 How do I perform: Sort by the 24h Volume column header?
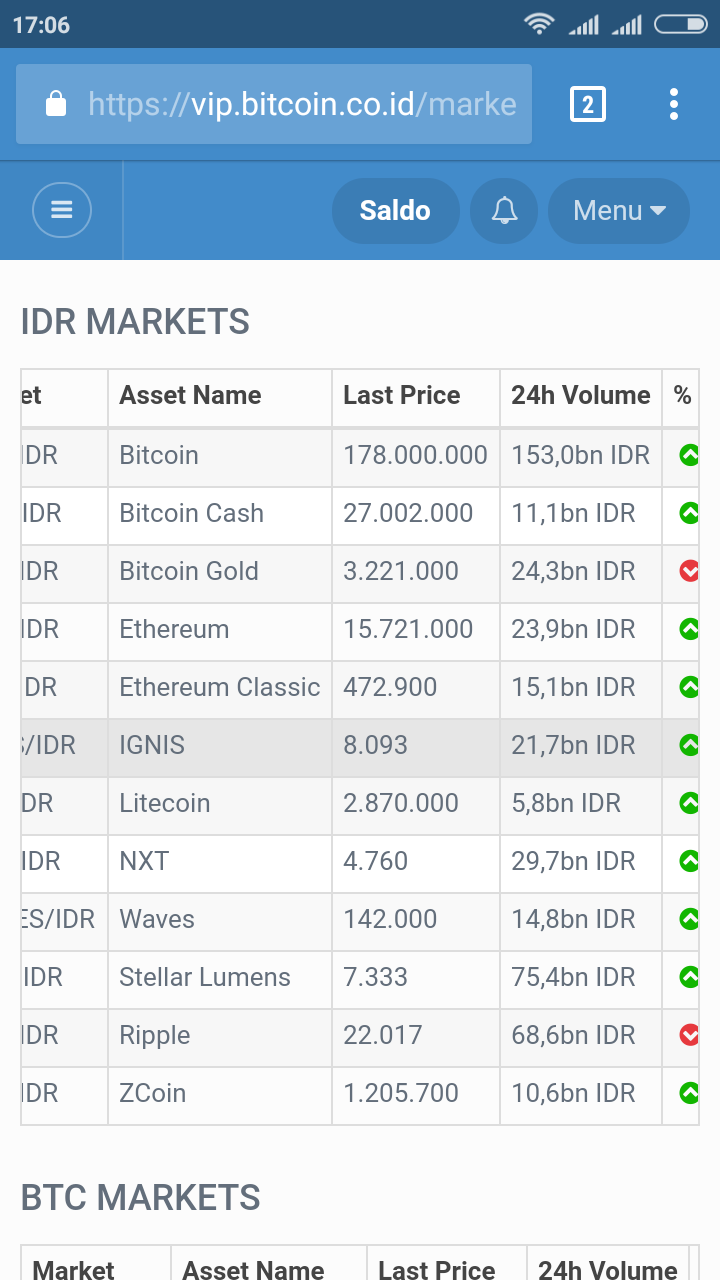[x=580, y=396]
